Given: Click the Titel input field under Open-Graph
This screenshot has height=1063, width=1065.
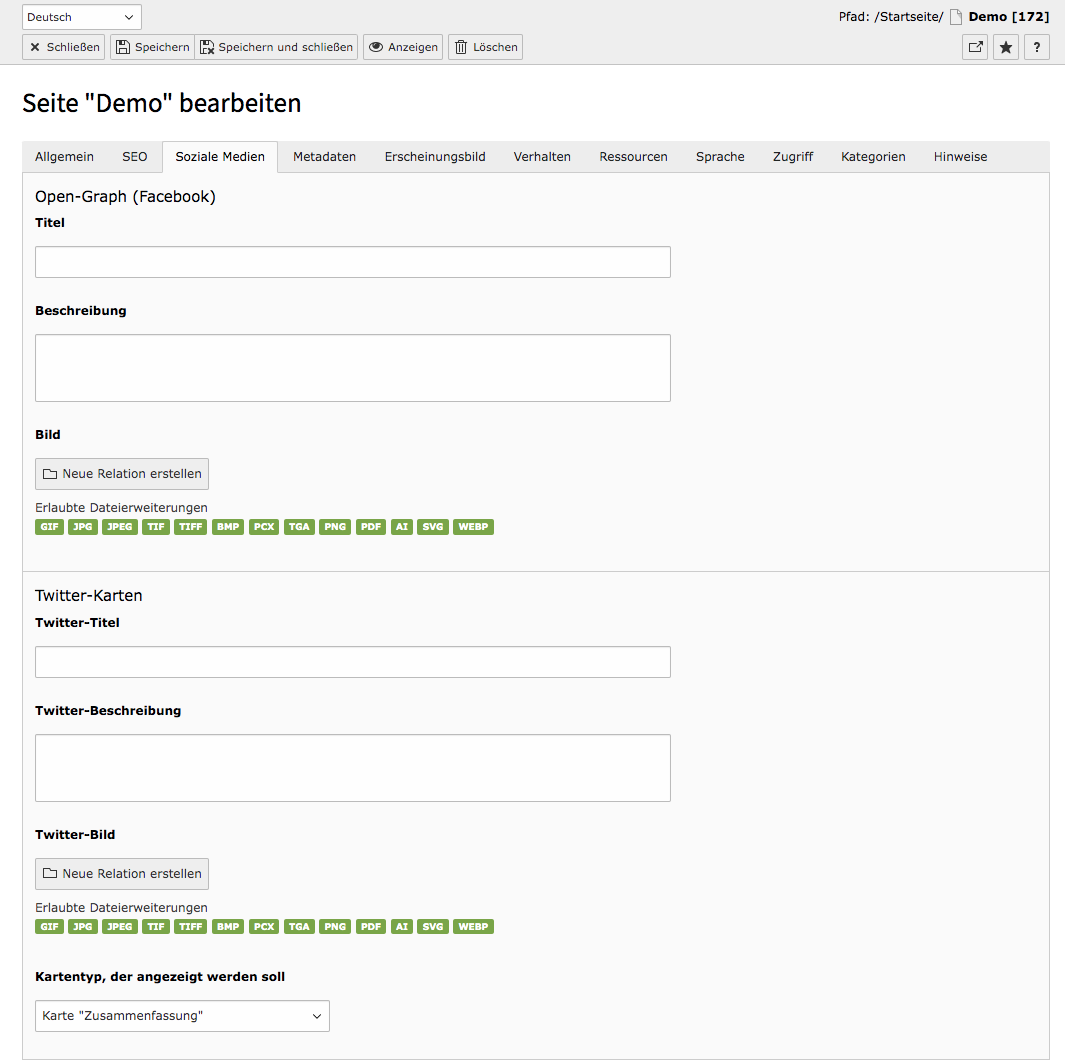Looking at the screenshot, I should pyautogui.click(x=352, y=261).
